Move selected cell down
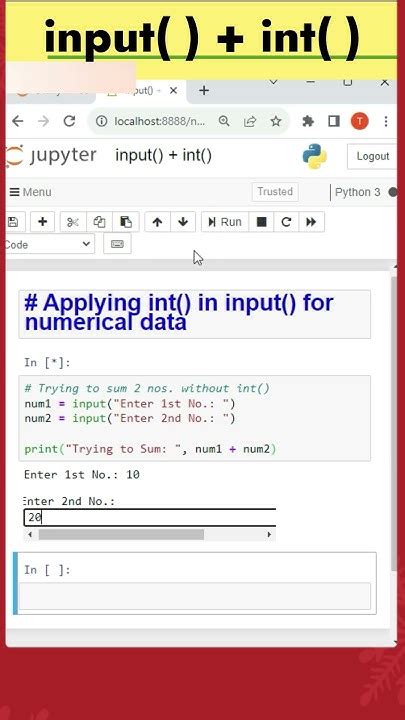This screenshot has height=720, width=405. coord(183,222)
